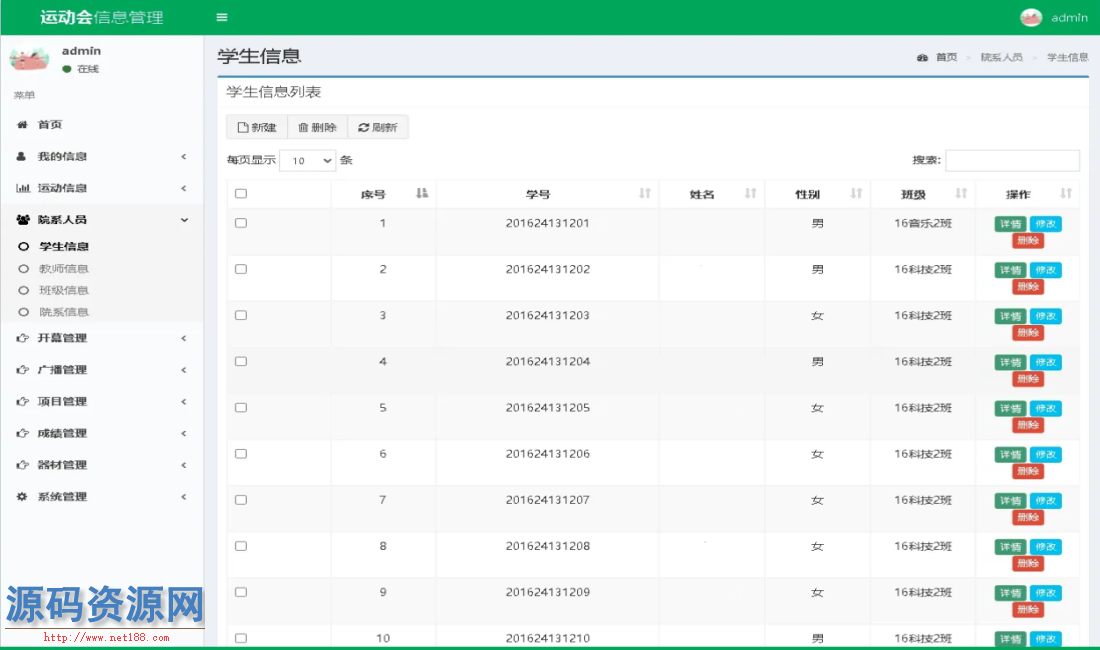Viewport: 1100px width, 650px height.
Task: Sort by 序号 column sort icon
Action: (422, 194)
